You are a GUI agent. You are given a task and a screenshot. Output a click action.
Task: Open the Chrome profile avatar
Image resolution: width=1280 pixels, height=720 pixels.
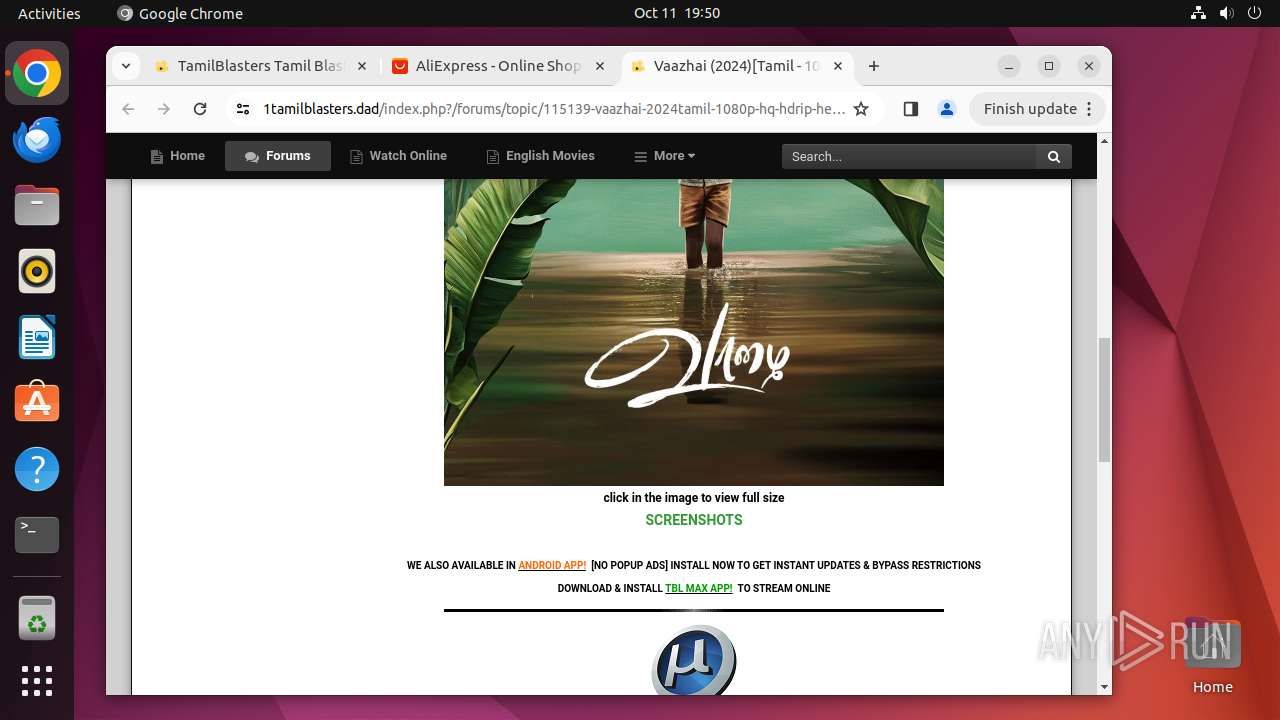point(947,109)
